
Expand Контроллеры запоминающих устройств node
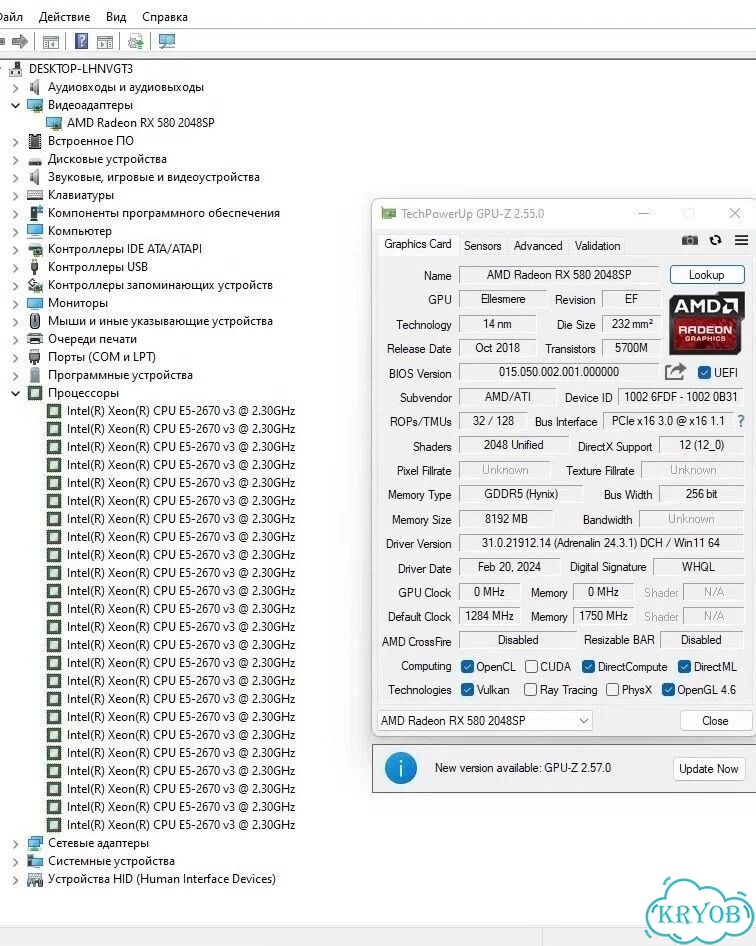point(16,285)
